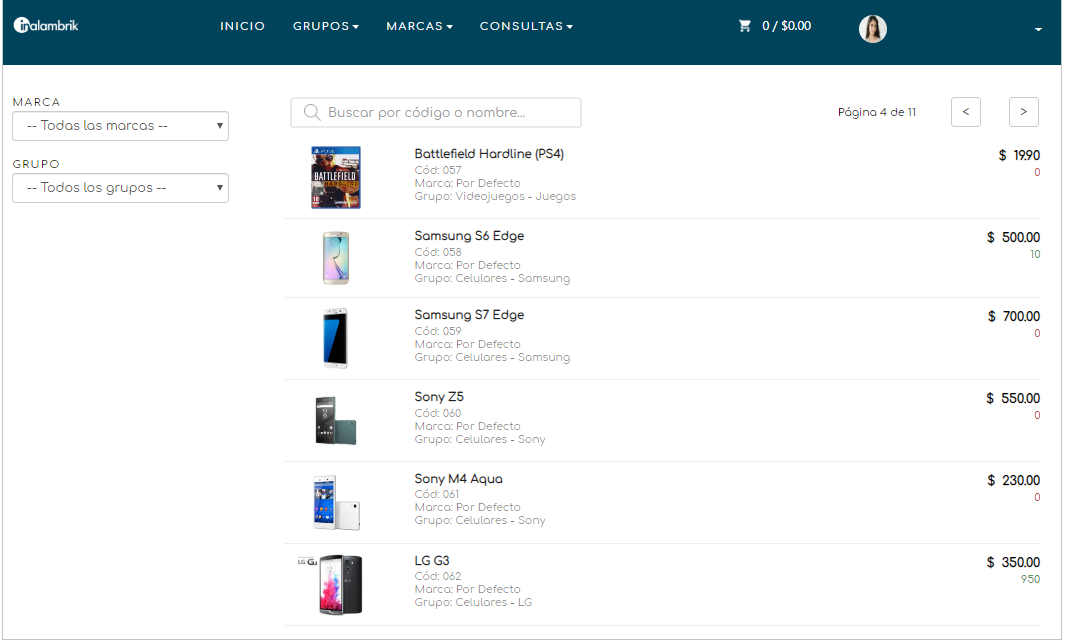Click the search by code or name field
Screen dimensions: 1065x643
click(436, 112)
